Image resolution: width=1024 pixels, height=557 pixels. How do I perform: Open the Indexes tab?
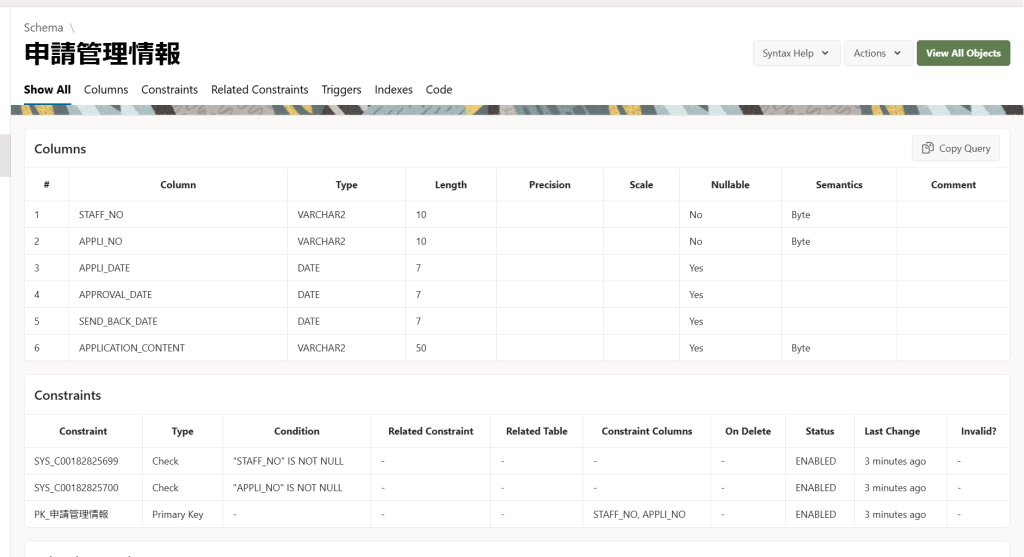[x=393, y=90]
